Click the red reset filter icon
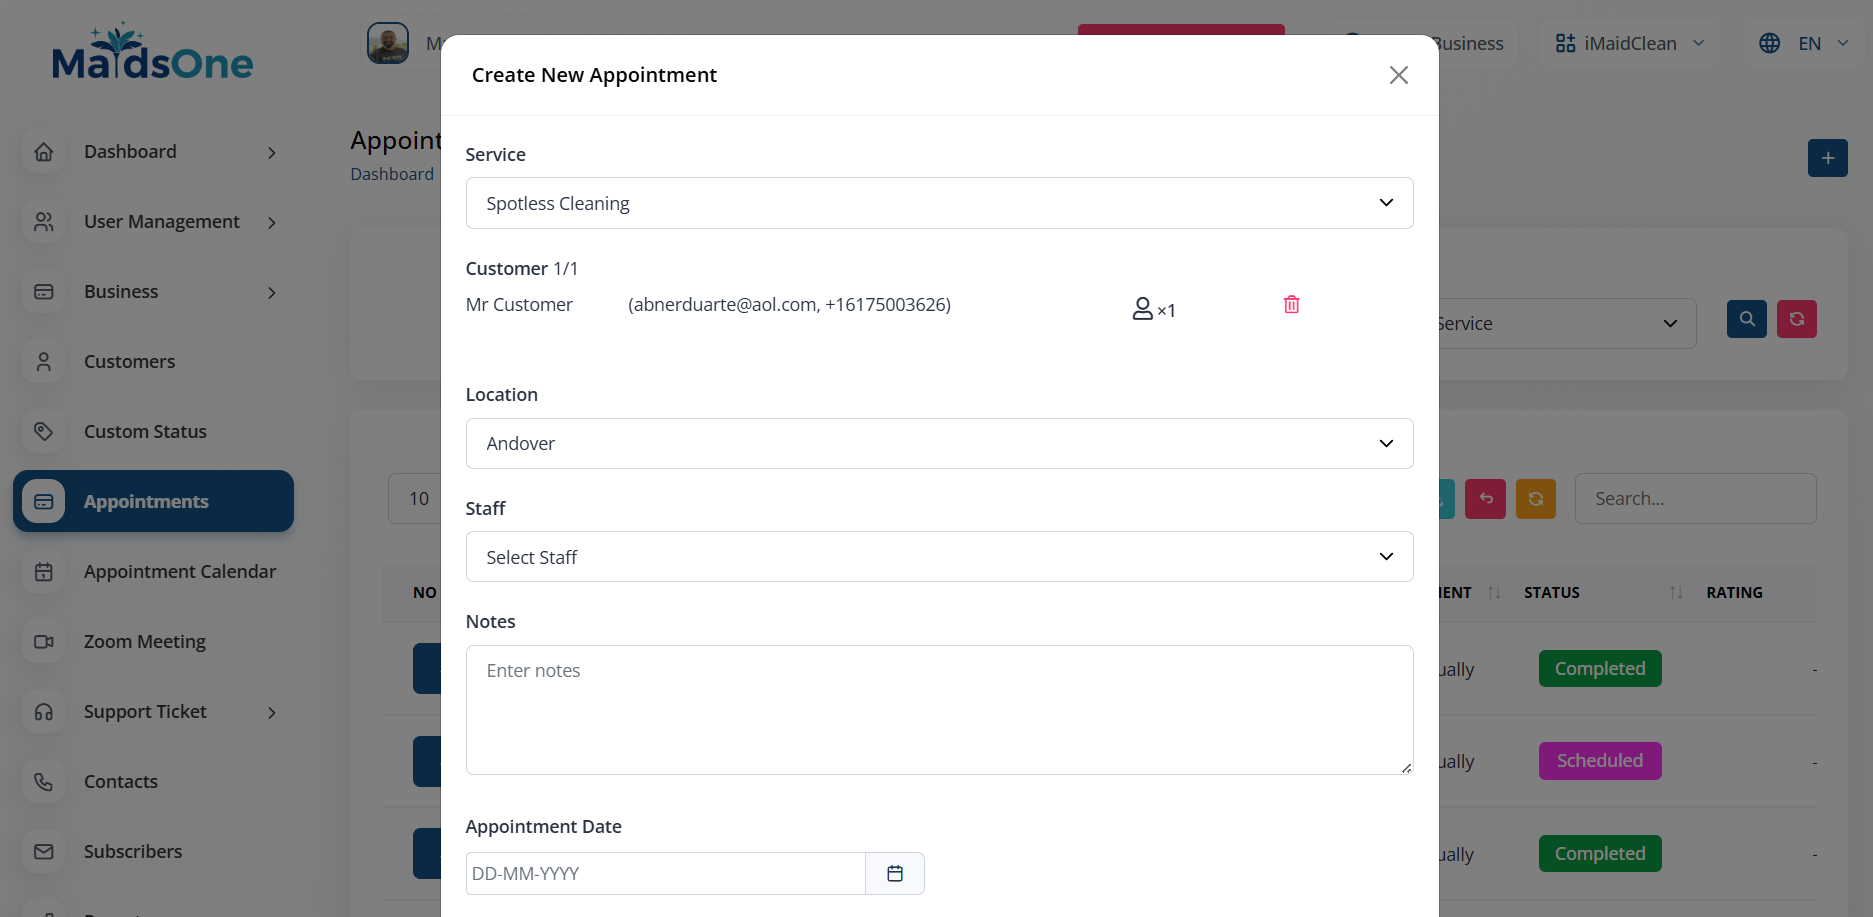Image resolution: width=1873 pixels, height=917 pixels. [x=1796, y=319]
